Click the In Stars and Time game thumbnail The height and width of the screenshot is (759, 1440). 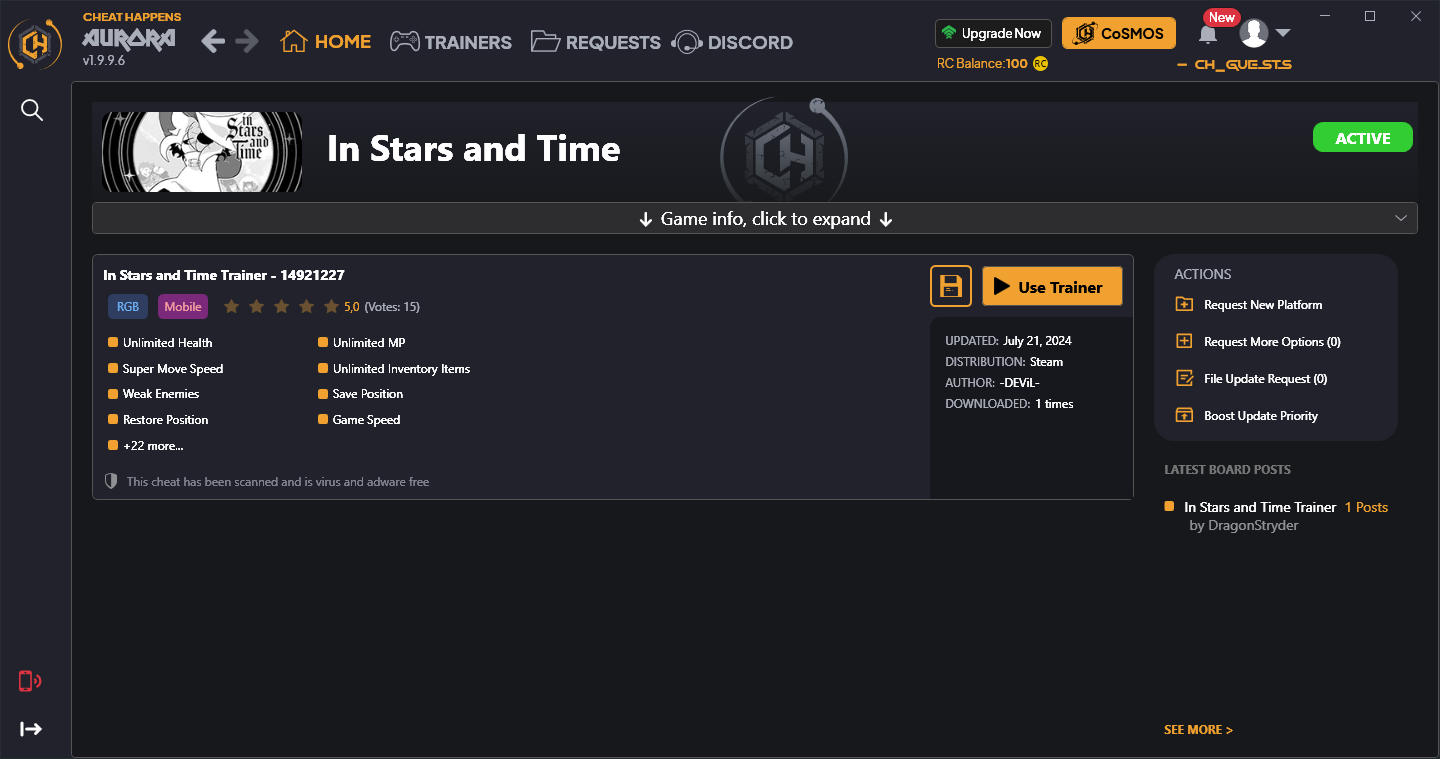202,151
